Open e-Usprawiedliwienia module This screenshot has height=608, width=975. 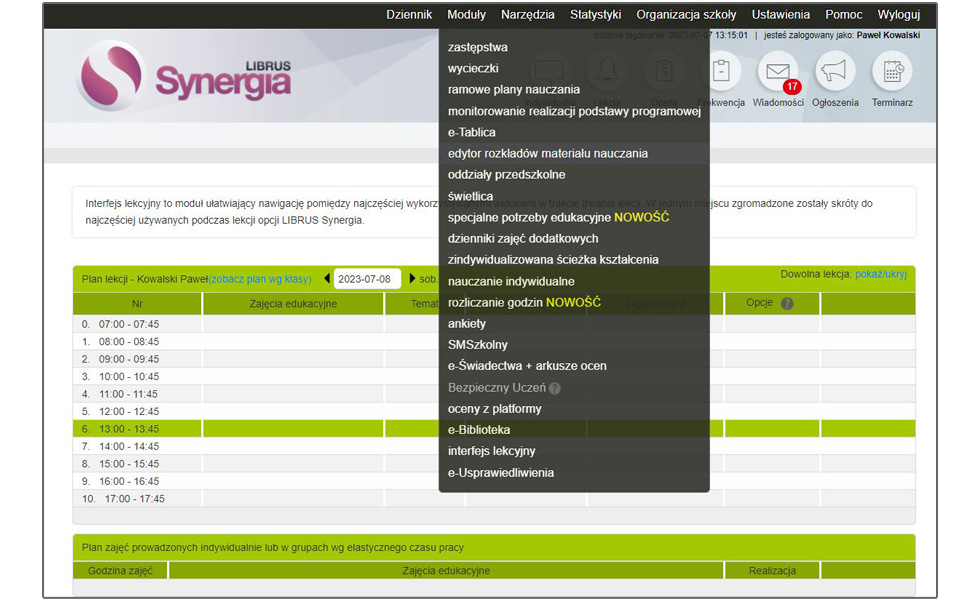pyautogui.click(x=501, y=473)
